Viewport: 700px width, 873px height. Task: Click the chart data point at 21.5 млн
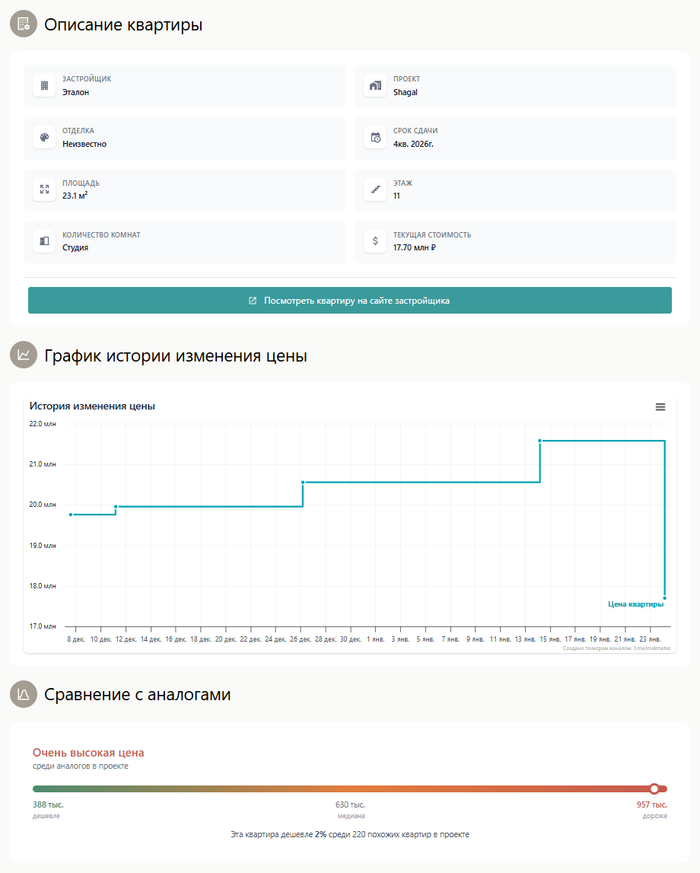point(540,440)
